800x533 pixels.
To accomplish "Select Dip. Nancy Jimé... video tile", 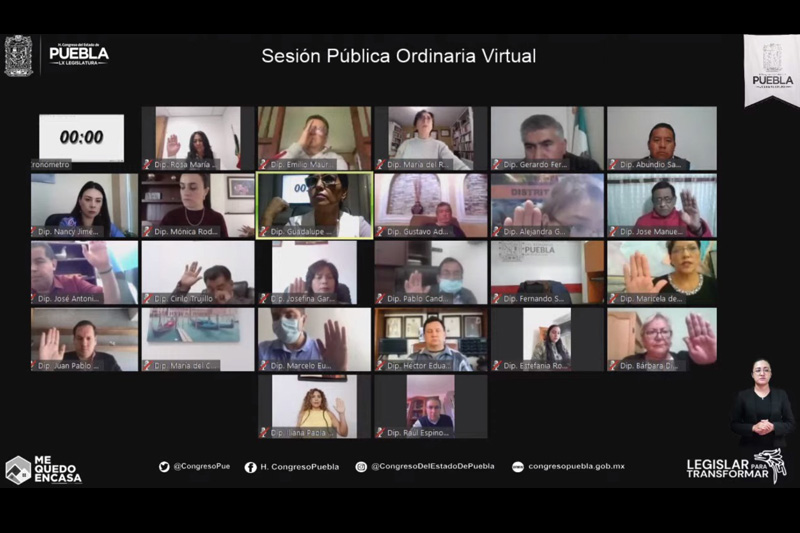I will coord(84,206).
